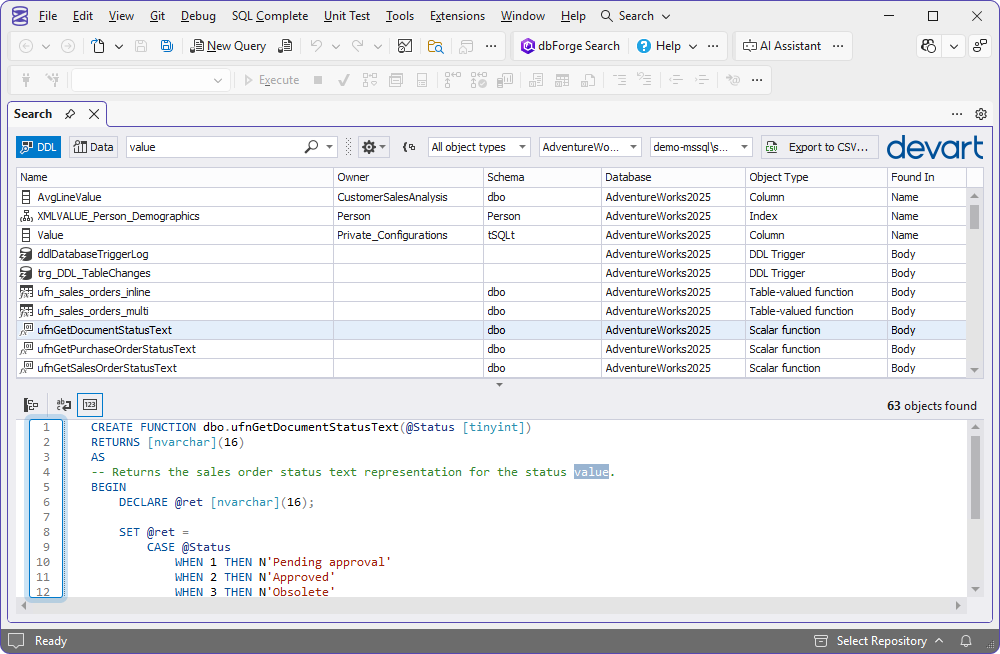This screenshot has width=1000, height=654.
Task: Toggle DDL search mode
Action: point(38,147)
